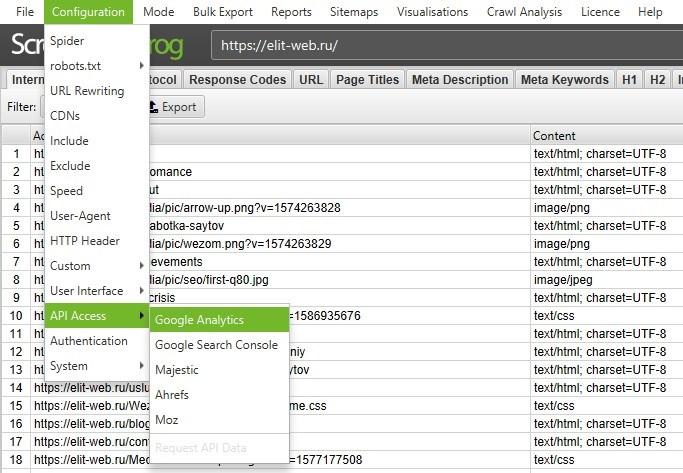Open the Licence menu
Image resolution: width=683 pixels, height=473 pixels.
click(600, 12)
